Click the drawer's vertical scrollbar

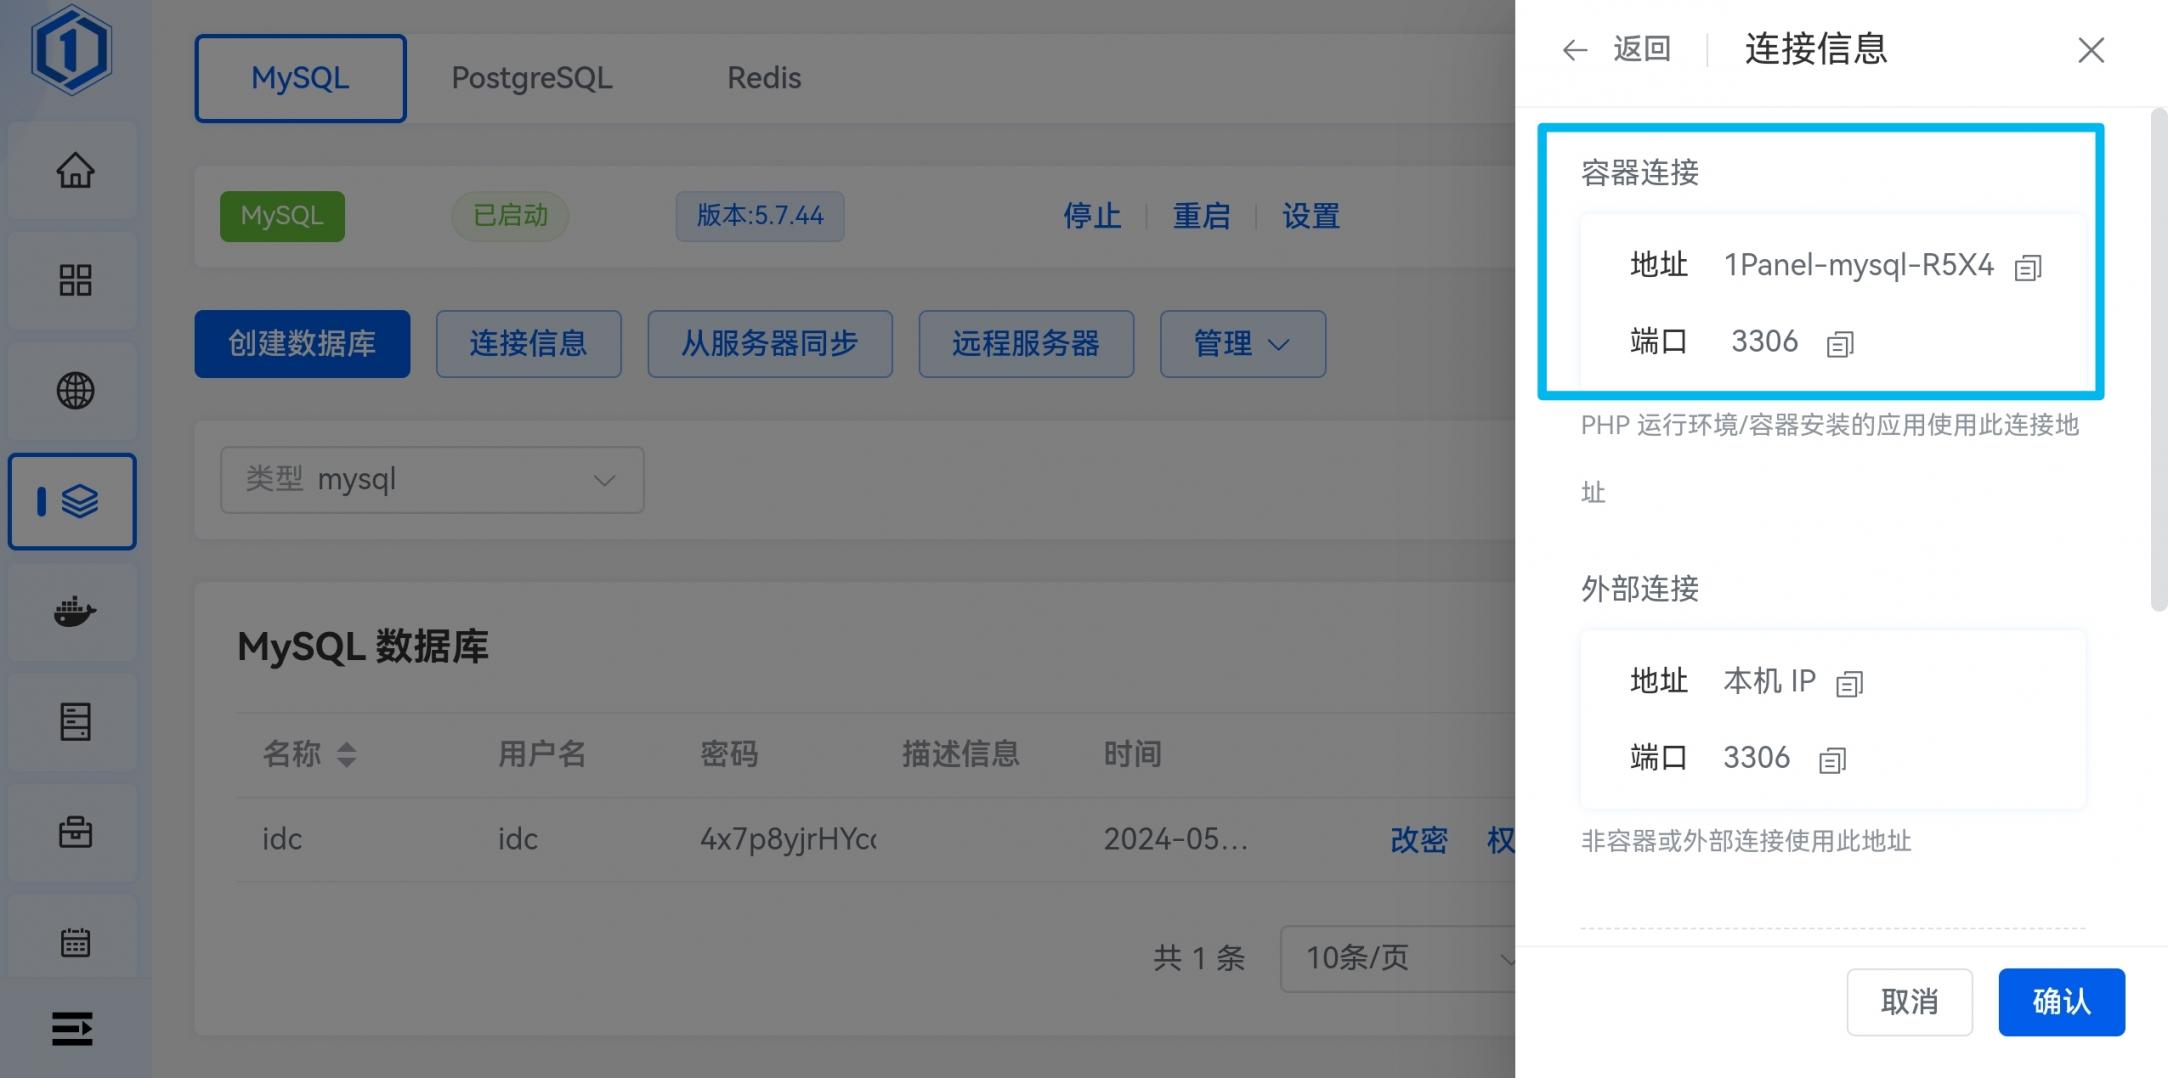pos(2158,360)
